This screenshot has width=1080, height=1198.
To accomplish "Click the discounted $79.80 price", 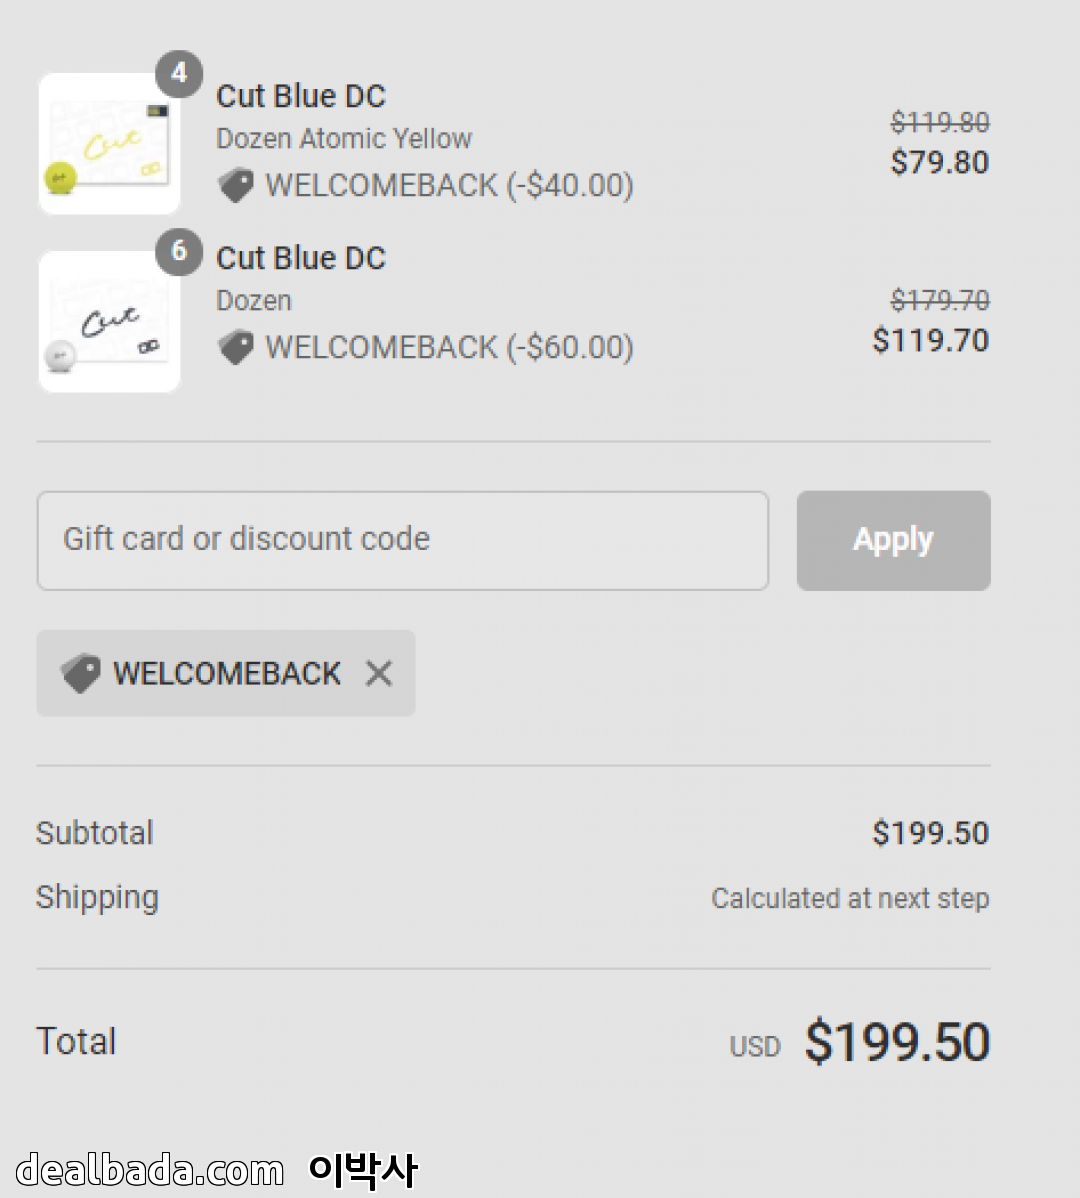I will [939, 163].
